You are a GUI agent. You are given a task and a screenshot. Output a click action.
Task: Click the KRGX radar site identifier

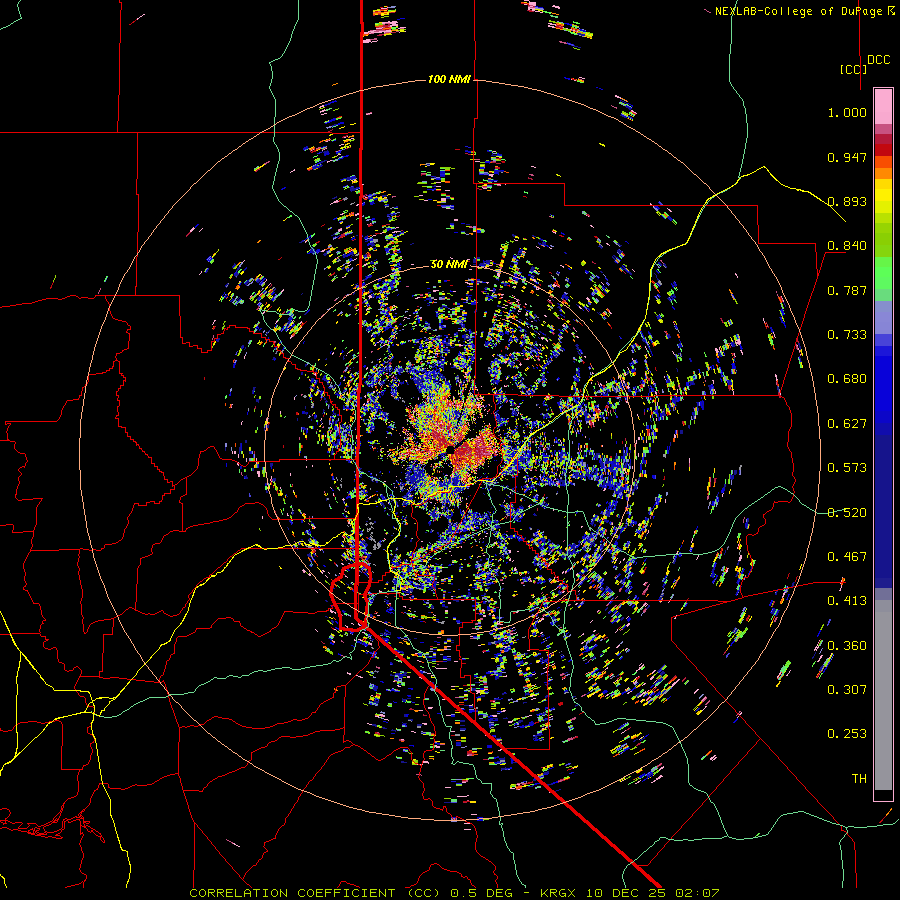pyautogui.click(x=560, y=893)
